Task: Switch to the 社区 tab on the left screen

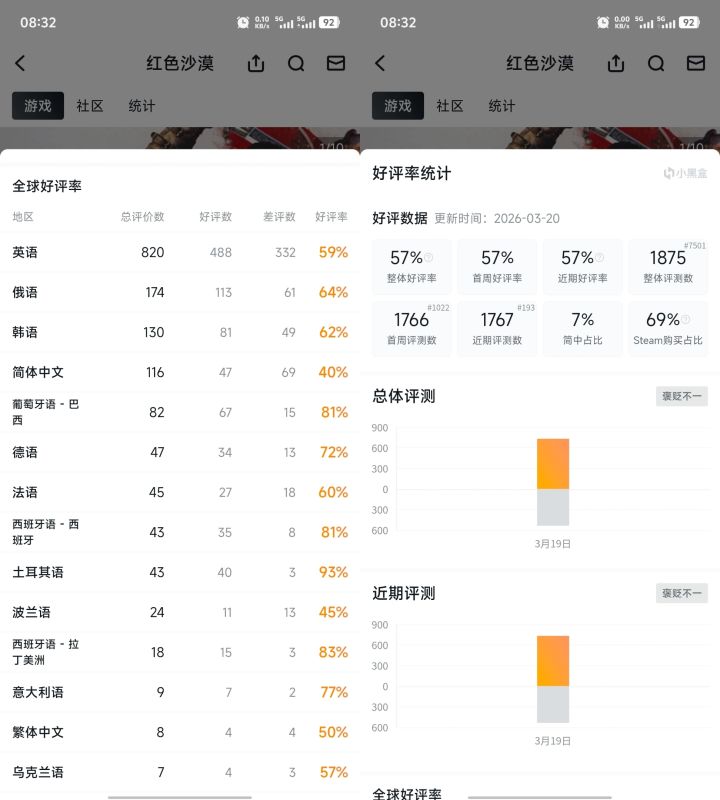Action: coord(90,106)
